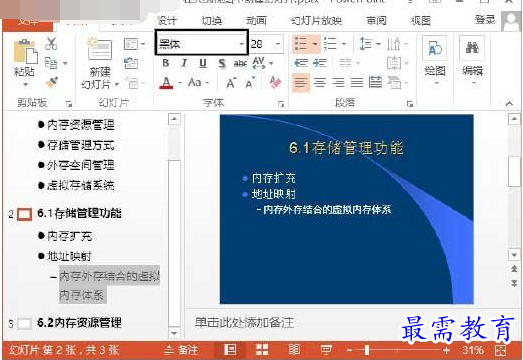Viewport: 523px width, 360px height.
Task: Open the columns button
Action: tap(349, 63)
